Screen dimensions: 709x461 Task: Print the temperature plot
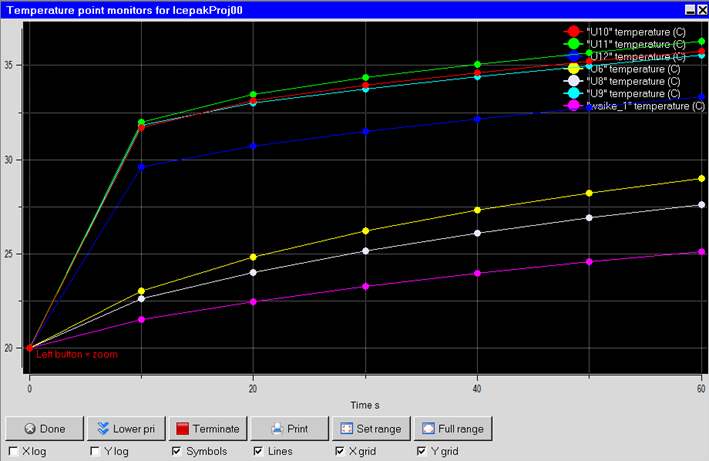click(x=289, y=428)
